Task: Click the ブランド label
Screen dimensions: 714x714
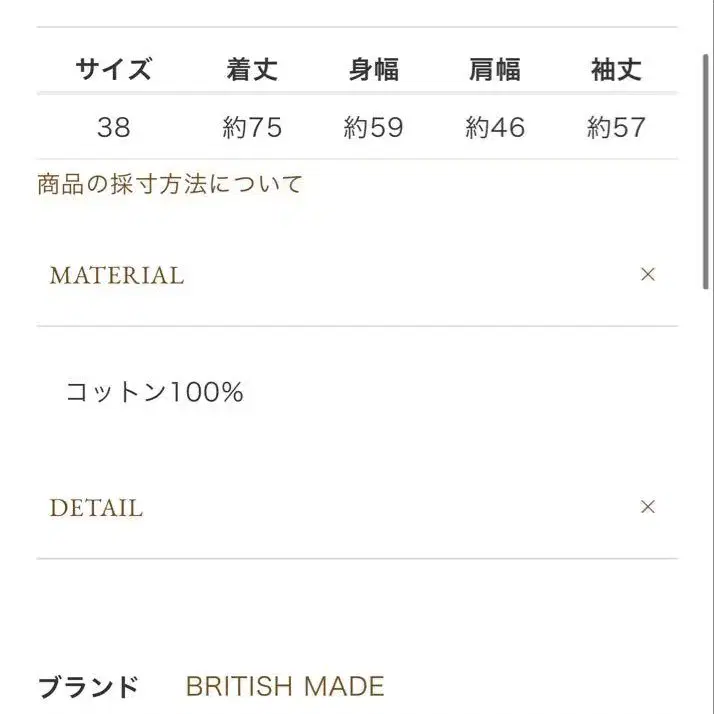Action: point(88,688)
